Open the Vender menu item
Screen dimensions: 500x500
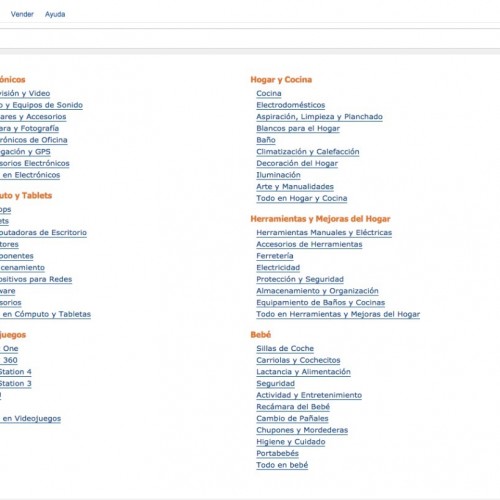tap(22, 14)
